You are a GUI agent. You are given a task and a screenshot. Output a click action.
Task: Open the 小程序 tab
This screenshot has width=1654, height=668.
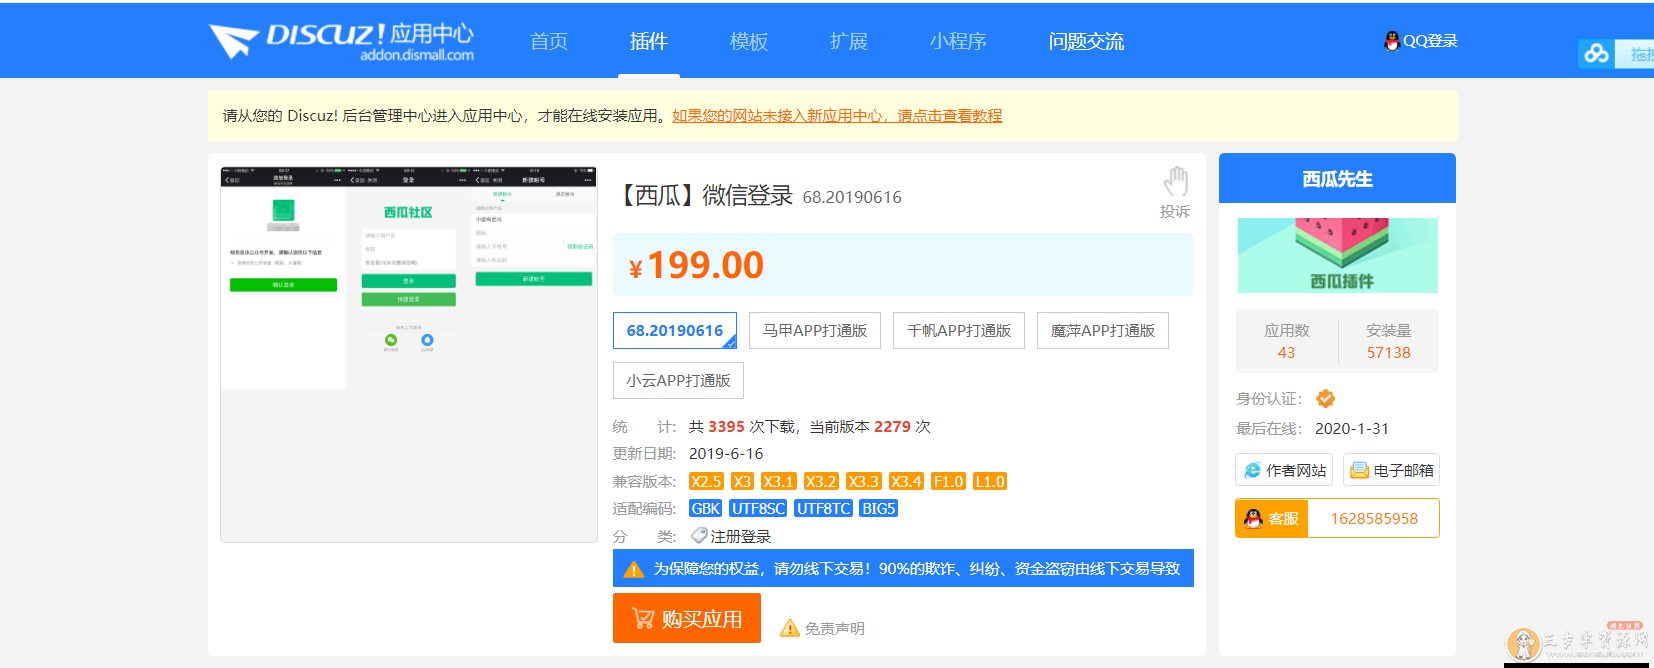coord(958,41)
